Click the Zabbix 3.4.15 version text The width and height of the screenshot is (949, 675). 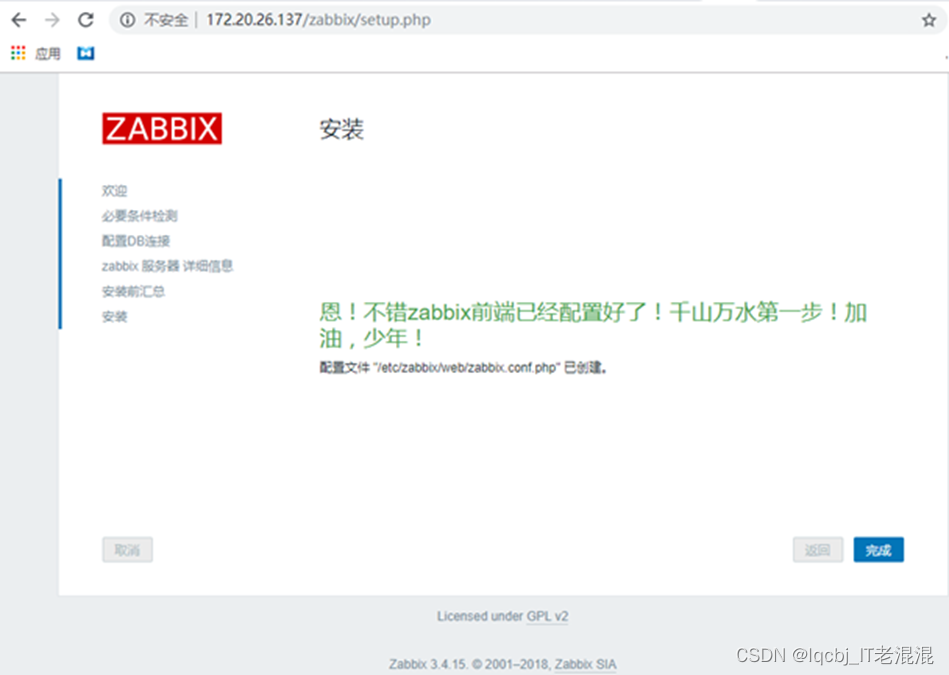pyautogui.click(x=428, y=664)
